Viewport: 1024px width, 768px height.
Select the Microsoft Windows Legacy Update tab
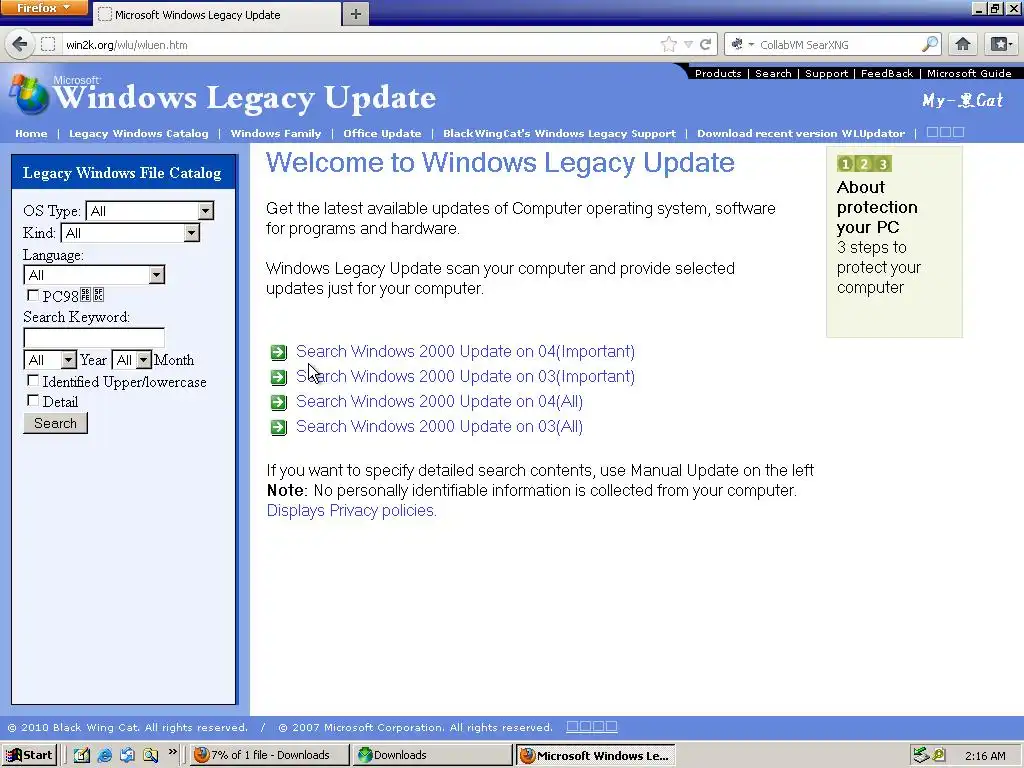[217, 14]
